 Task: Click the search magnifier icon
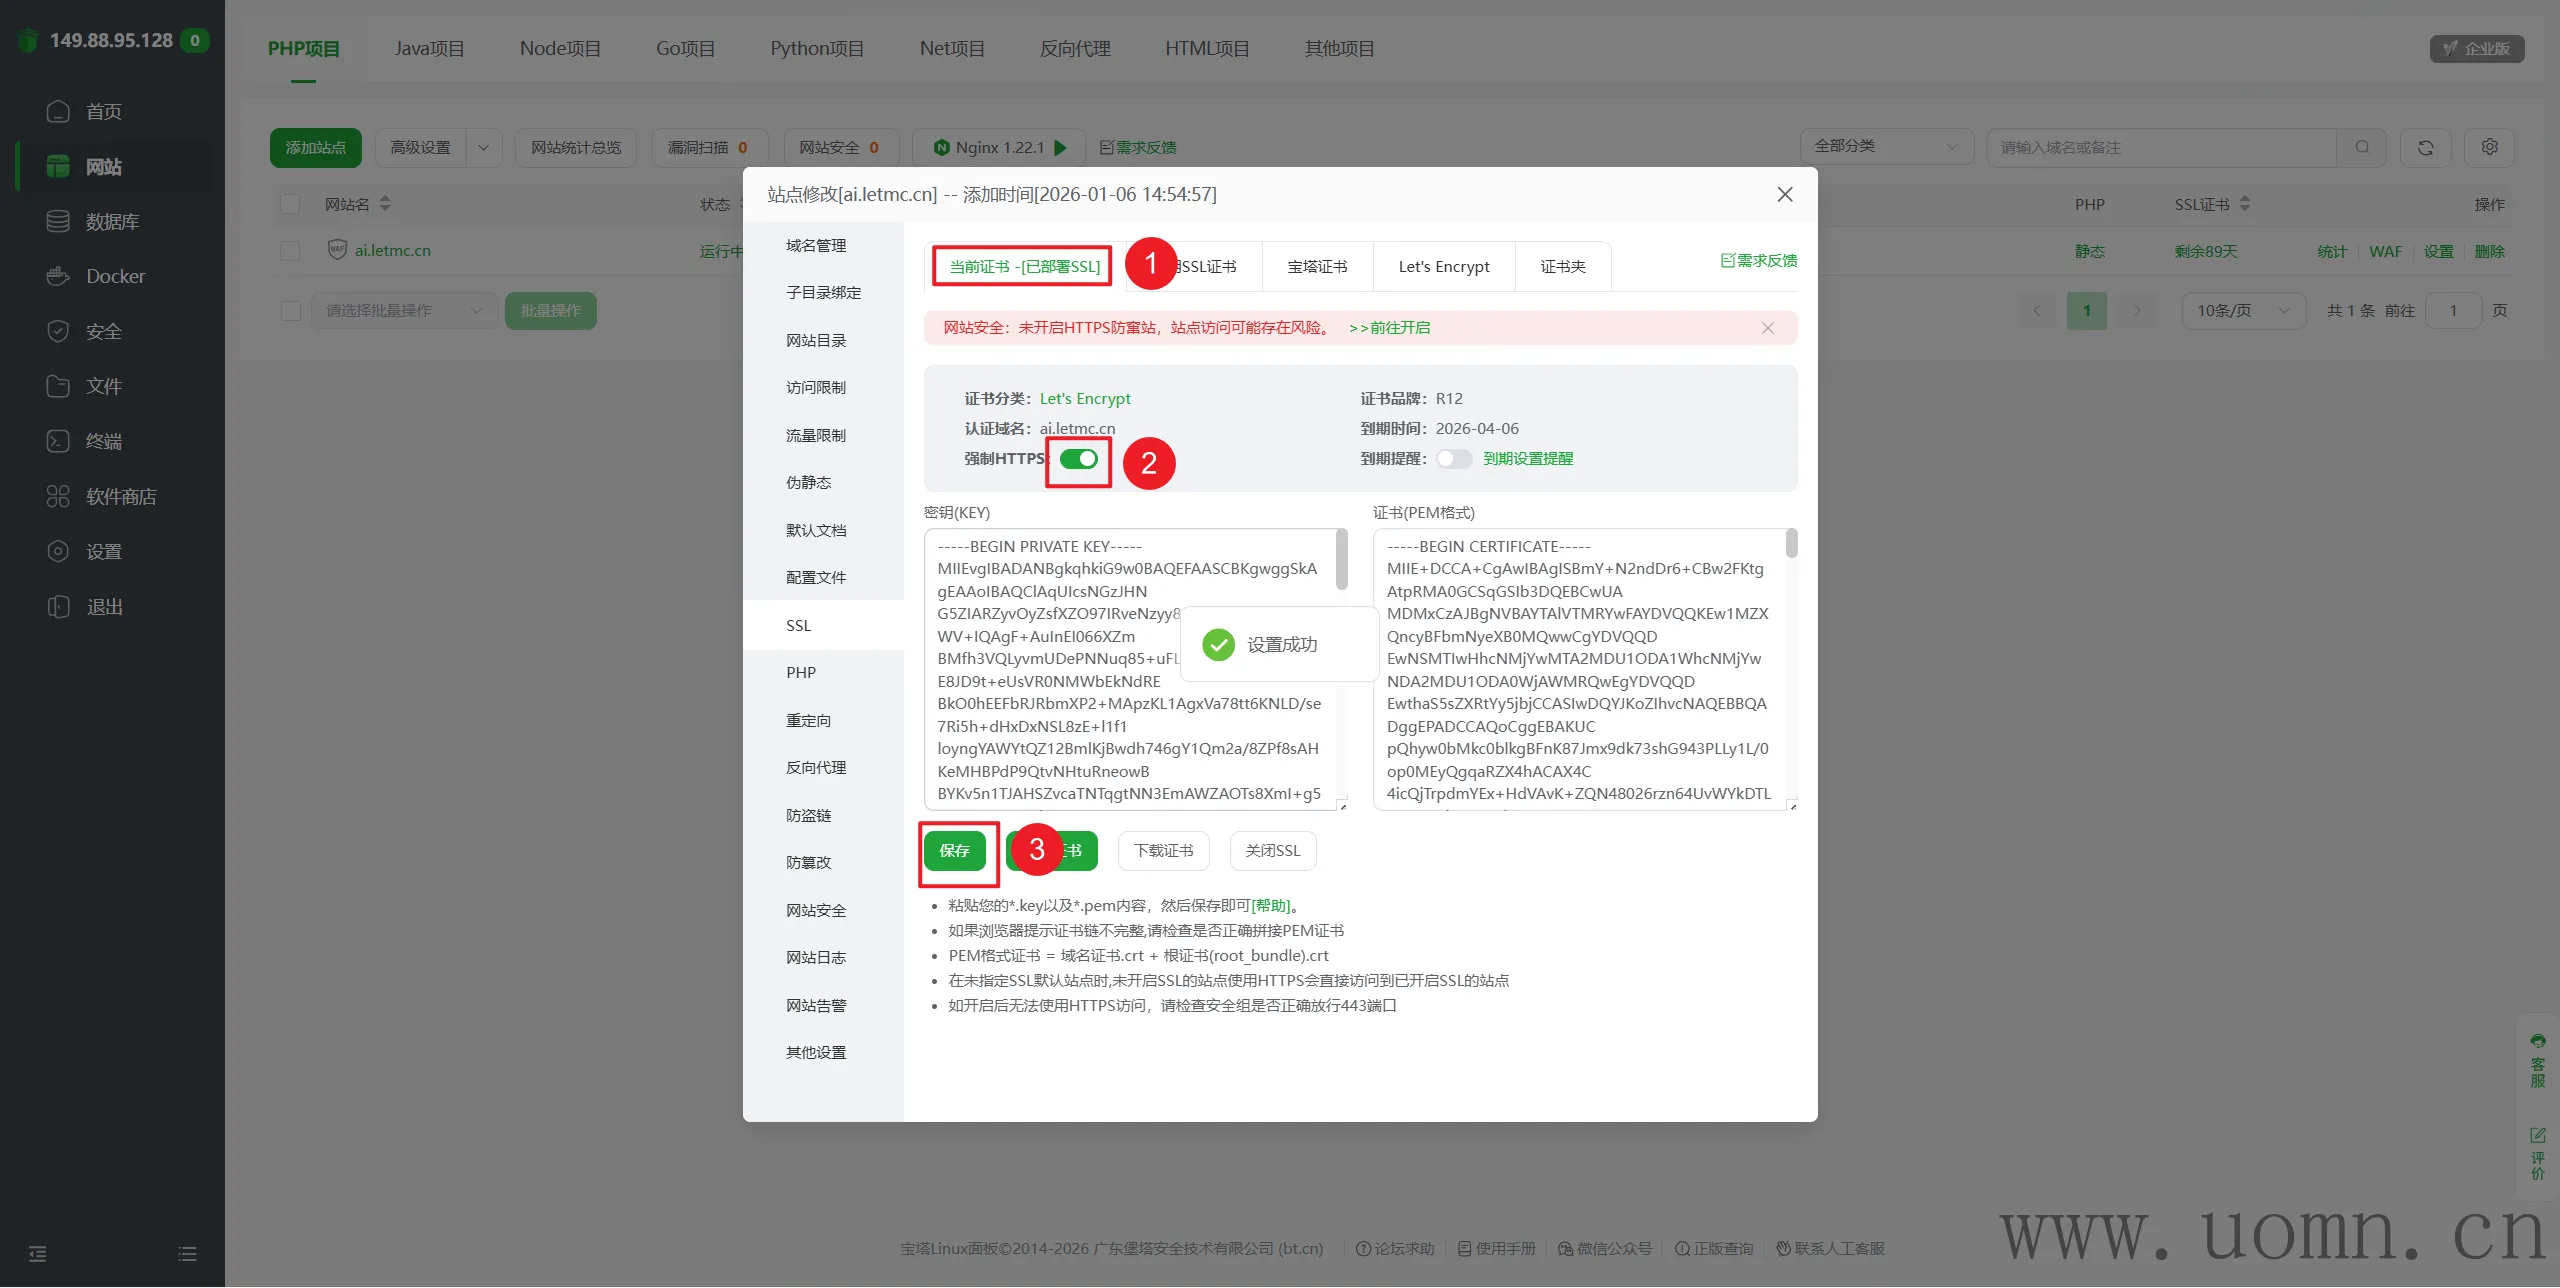[x=2362, y=147]
